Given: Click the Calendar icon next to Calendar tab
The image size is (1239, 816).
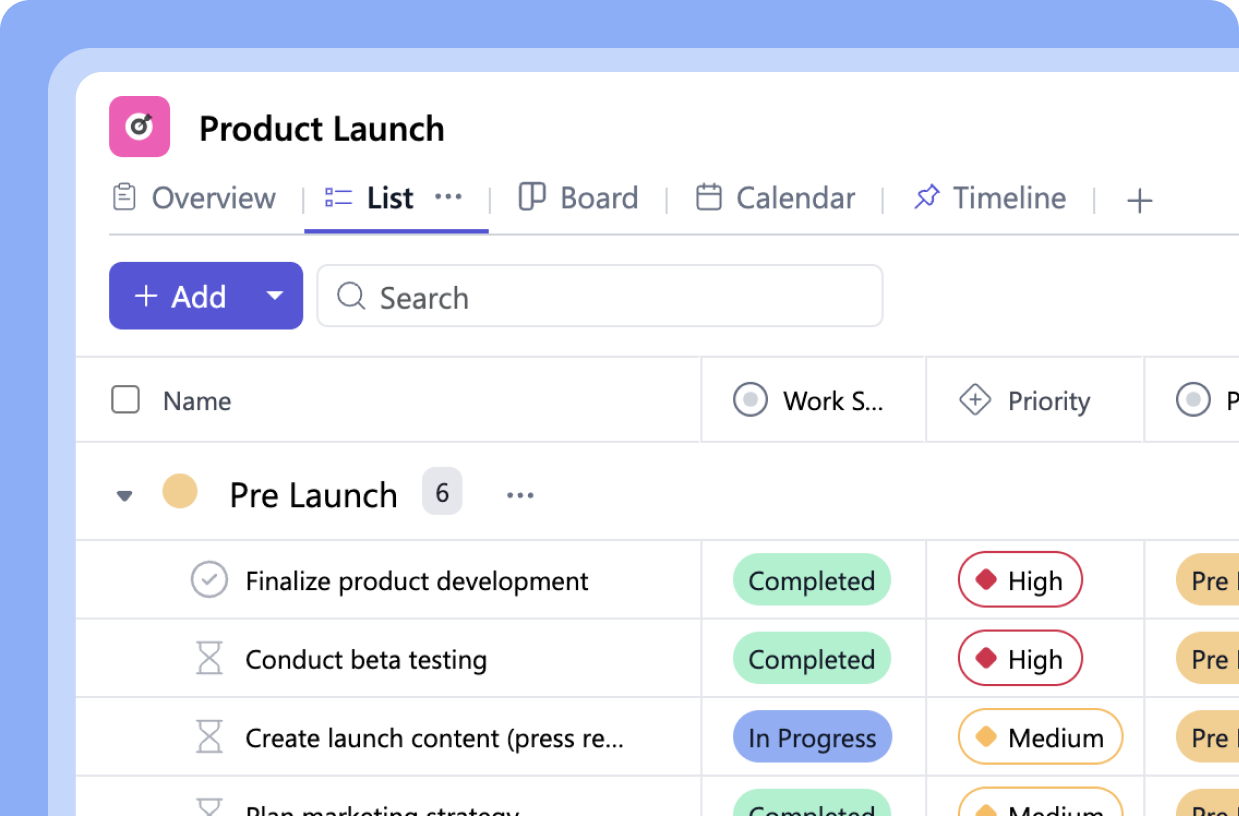Looking at the screenshot, I should pos(711,197).
